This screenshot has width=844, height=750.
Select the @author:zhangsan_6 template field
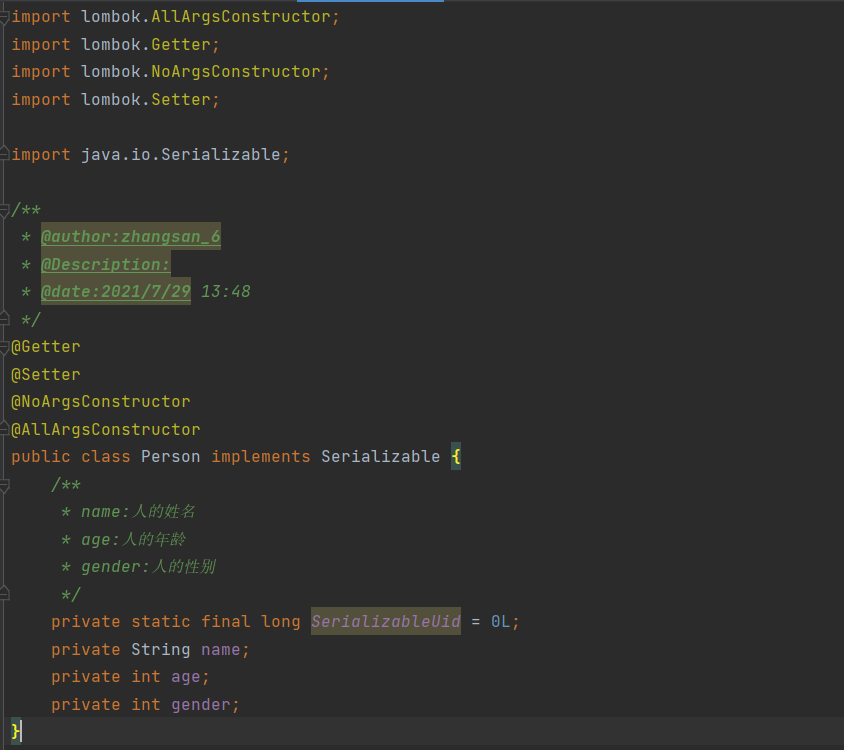point(131,236)
